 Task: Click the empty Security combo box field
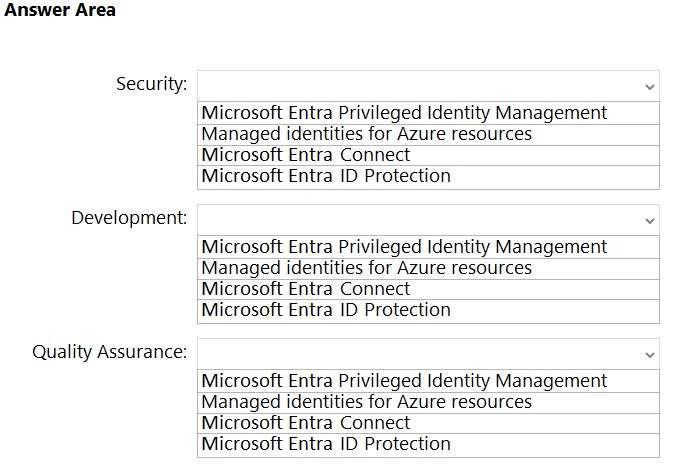tap(420, 85)
